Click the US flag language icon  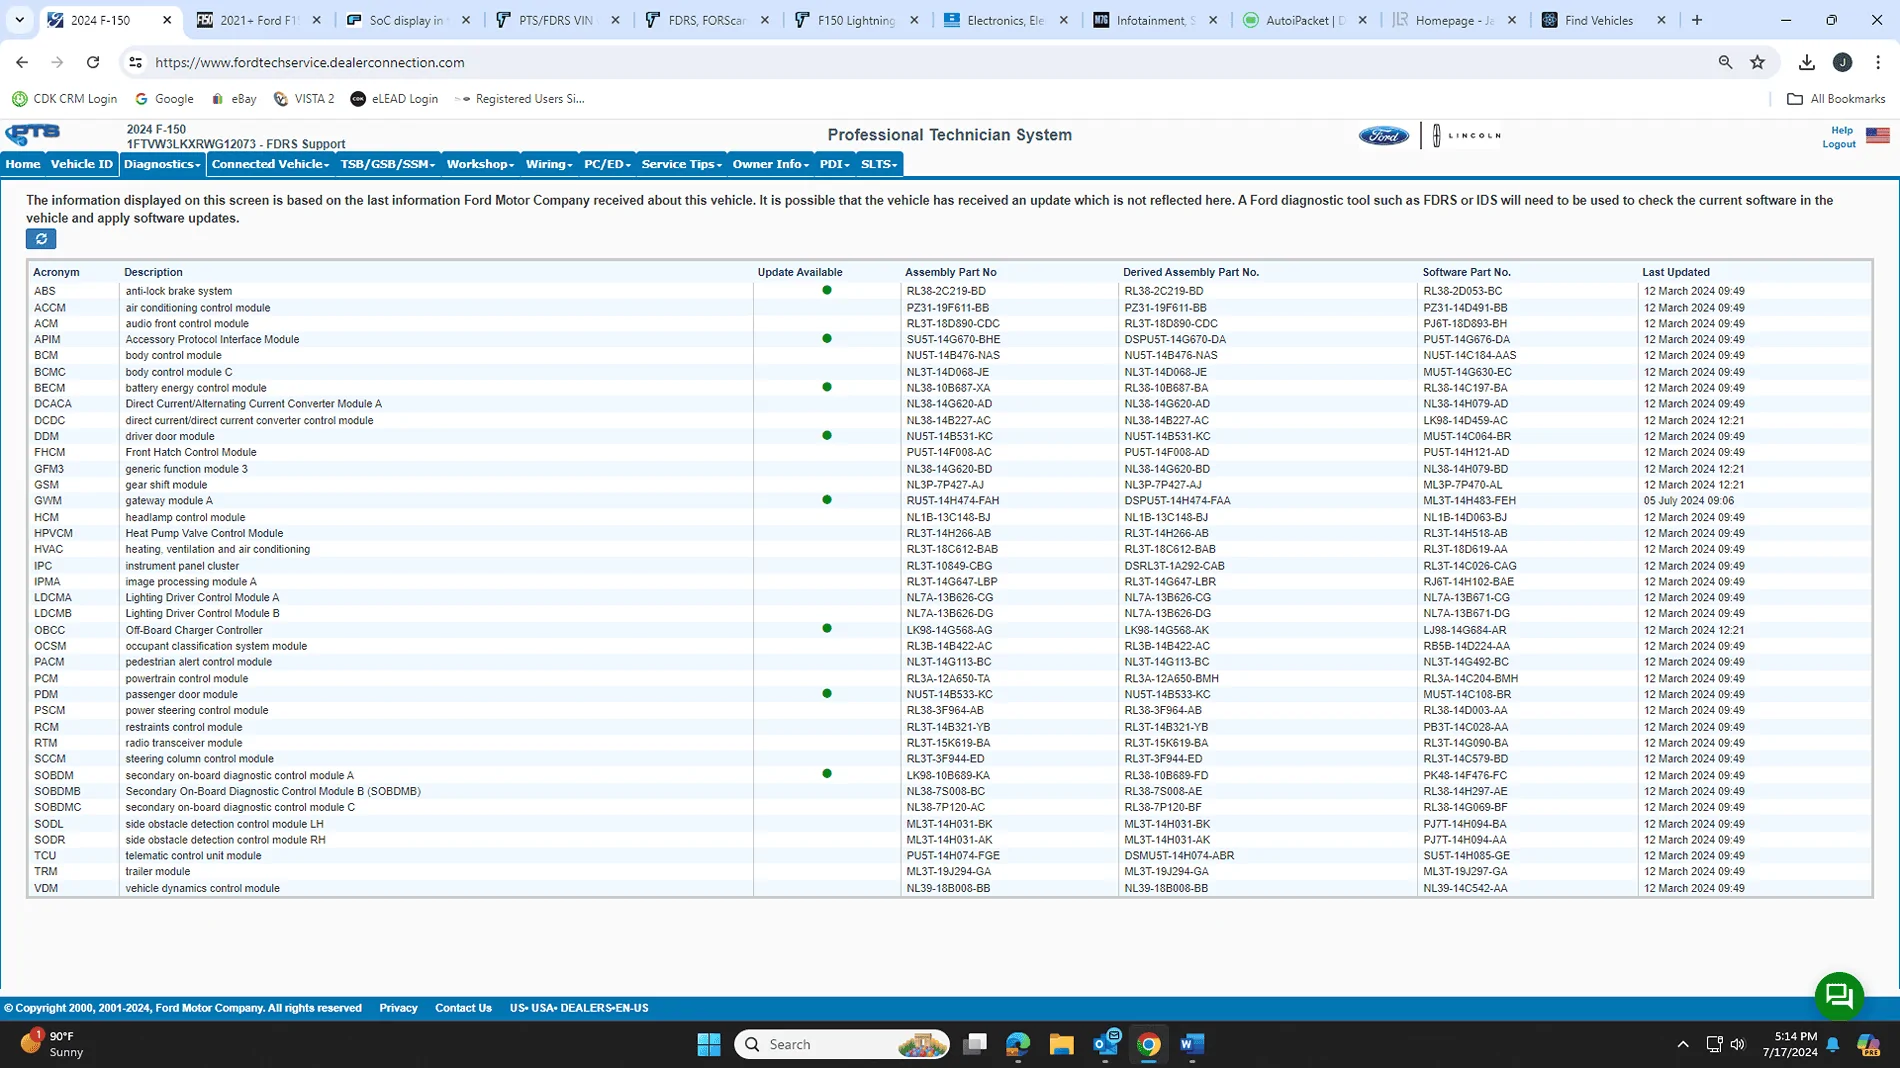1877,136
